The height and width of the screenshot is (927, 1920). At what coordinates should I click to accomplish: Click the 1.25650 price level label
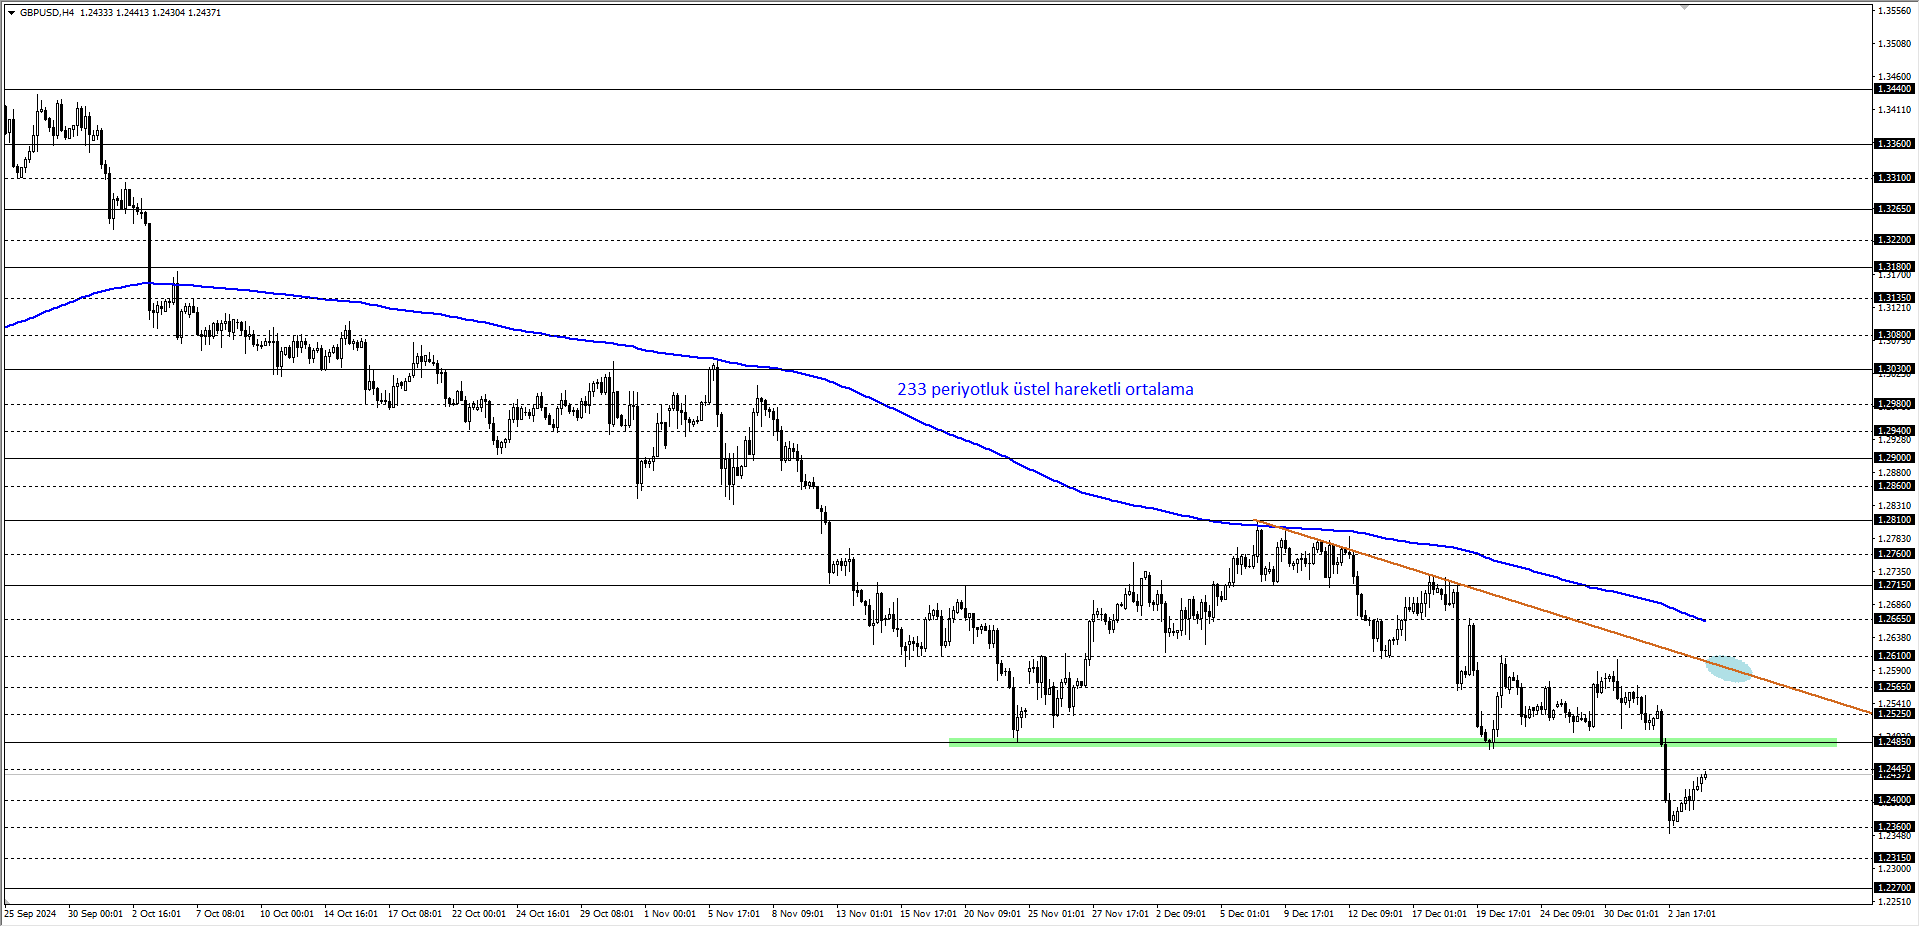pos(1894,687)
